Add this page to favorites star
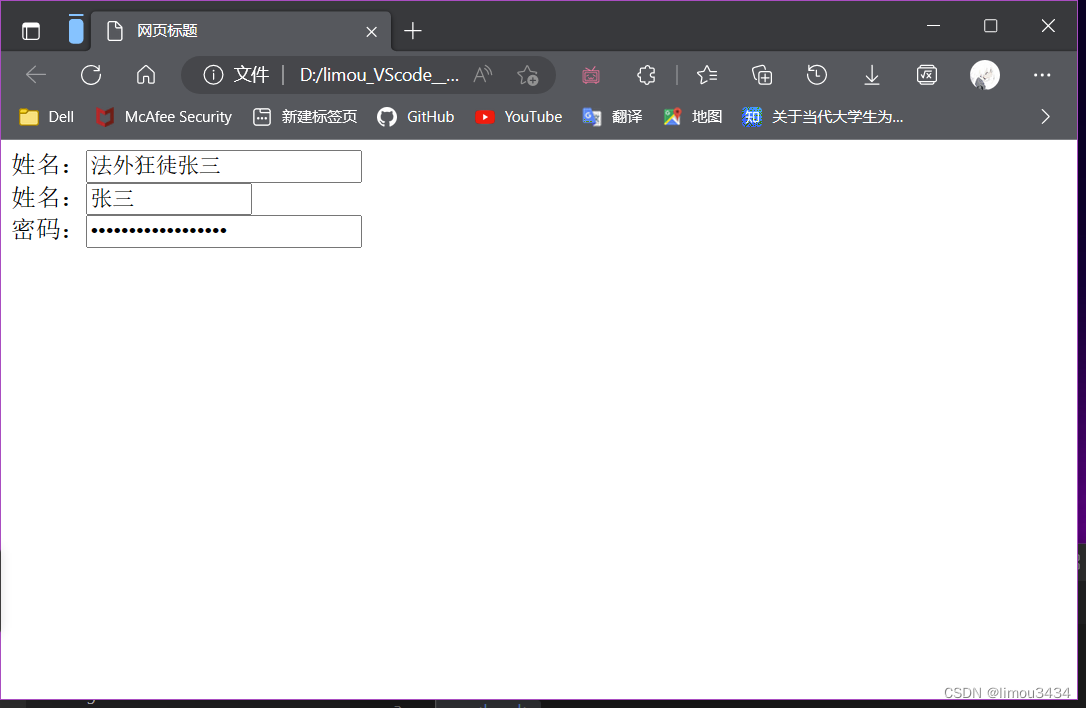The image size is (1086, 708). click(527, 75)
